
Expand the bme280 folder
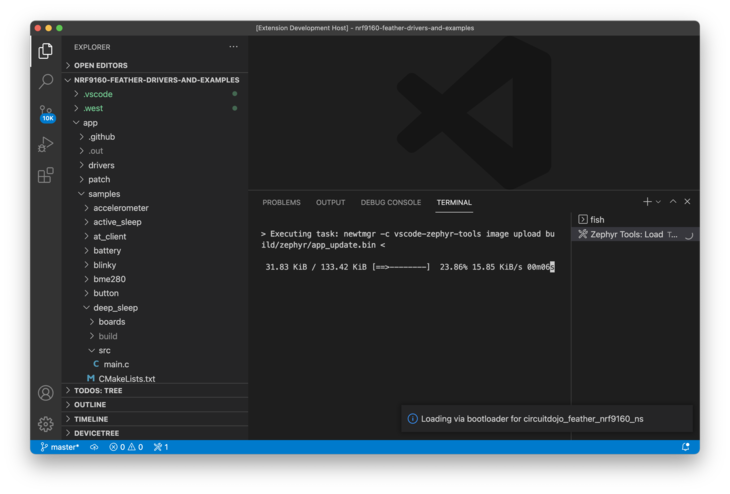coord(155,279)
